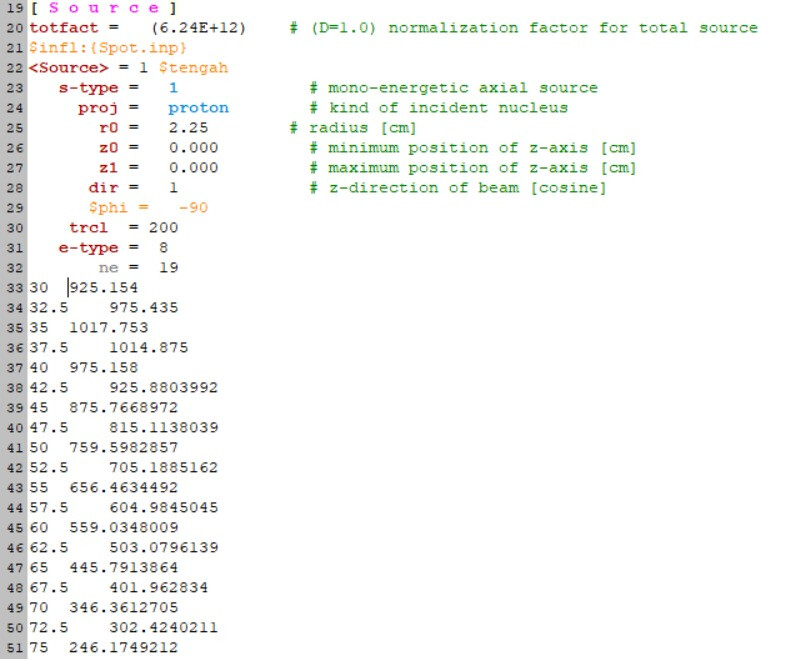Viewport: 809px width, 659px height.
Task: Click the energy 72.5 on line 50
Action: pyautogui.click(x=48, y=628)
